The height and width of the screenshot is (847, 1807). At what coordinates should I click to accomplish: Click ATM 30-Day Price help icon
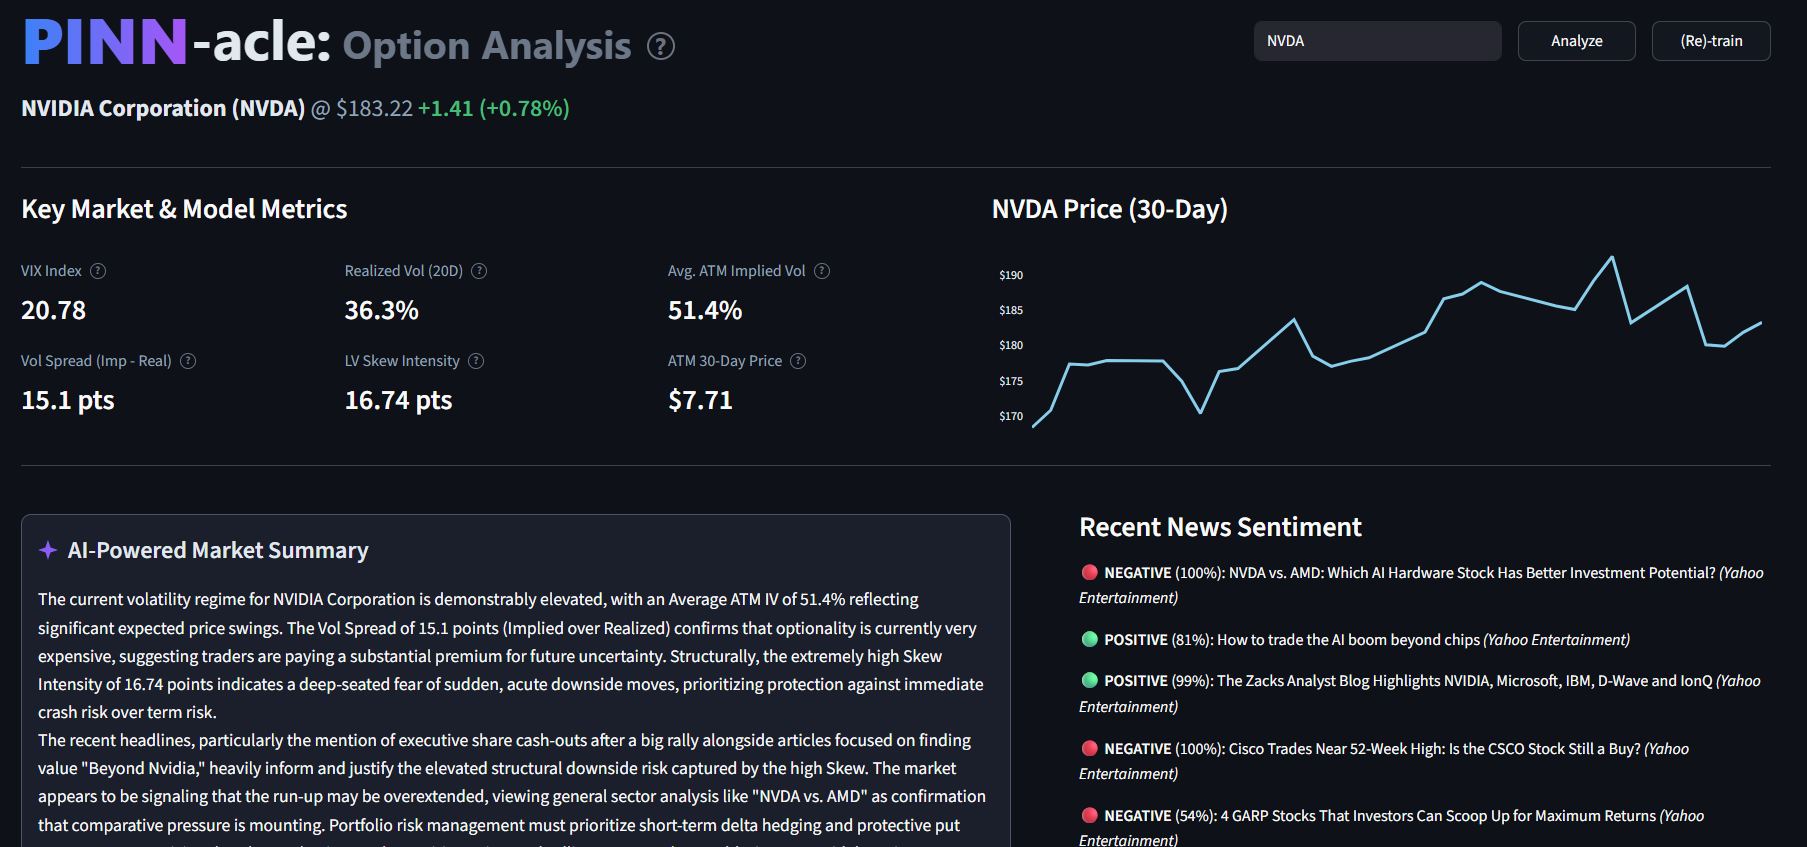[x=798, y=361]
